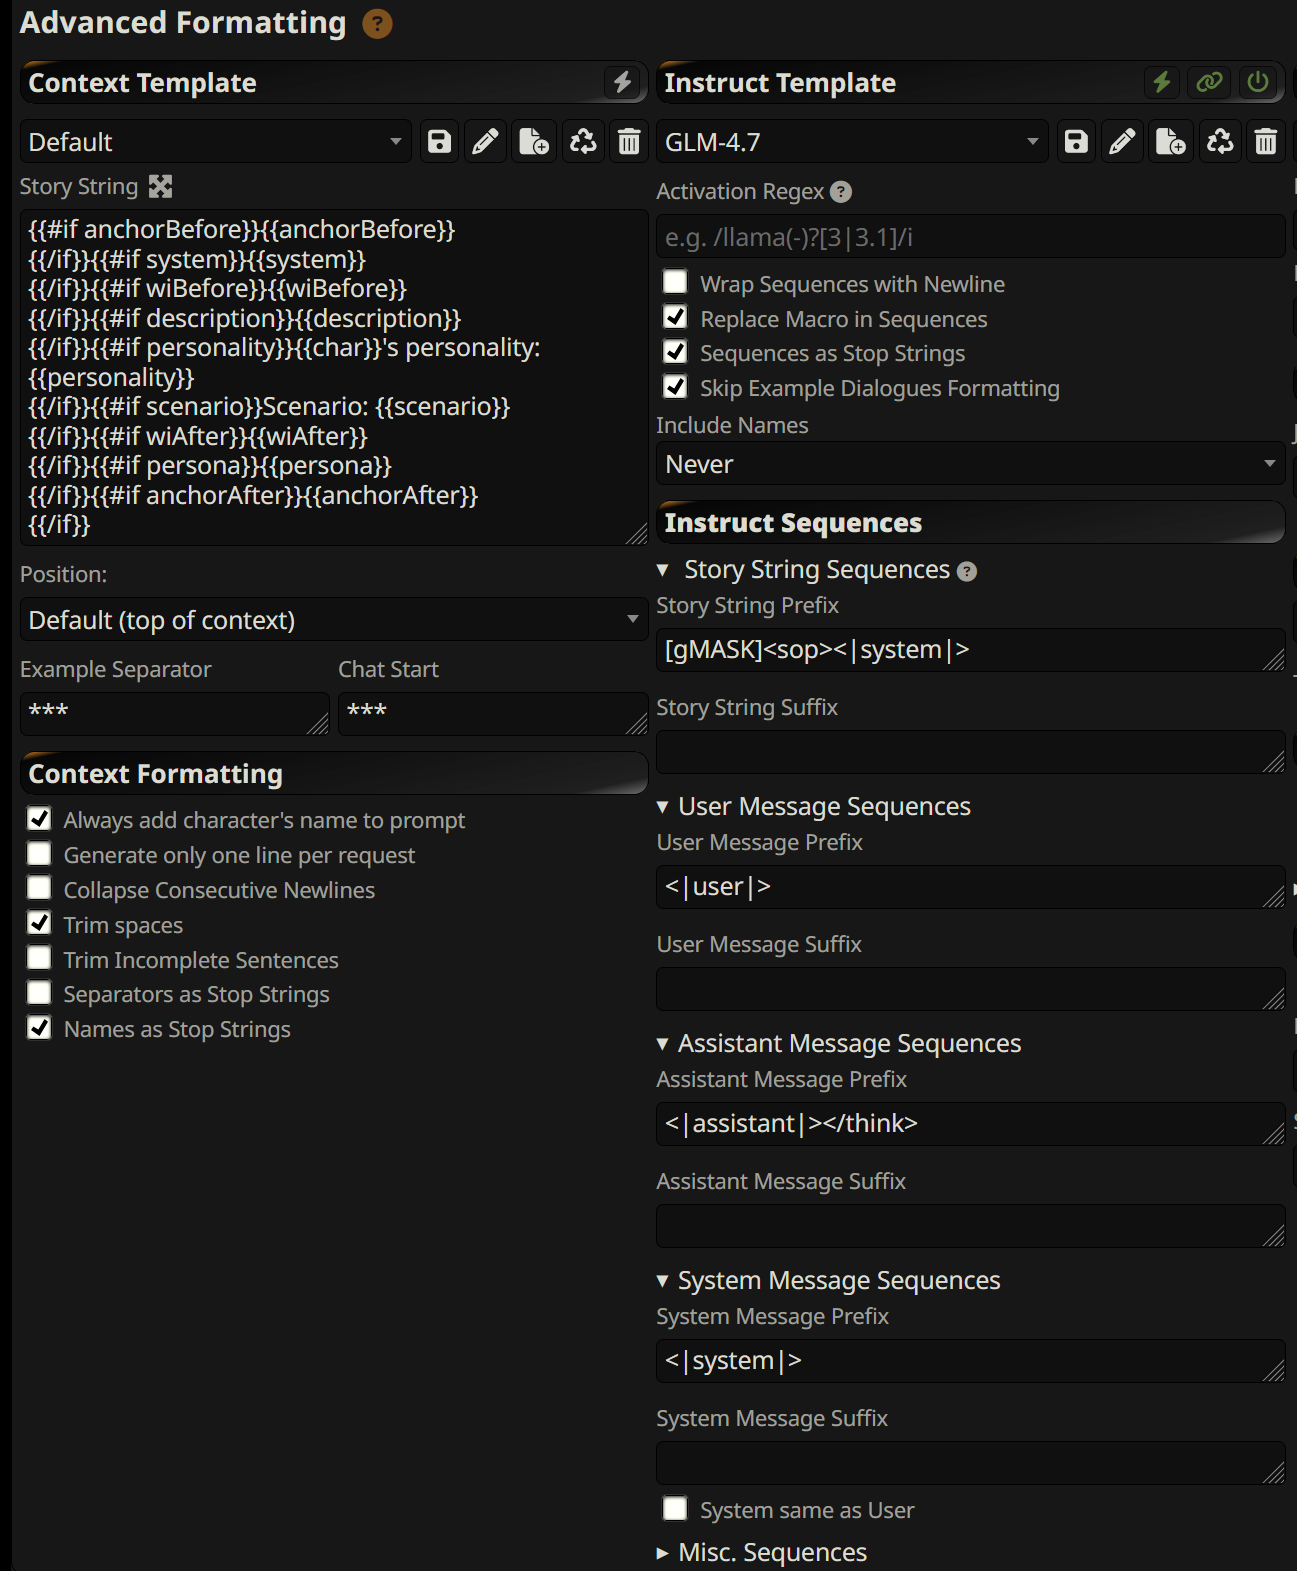Click the Chat Start field
Screen dimensions: 1297x1571
[493, 714]
